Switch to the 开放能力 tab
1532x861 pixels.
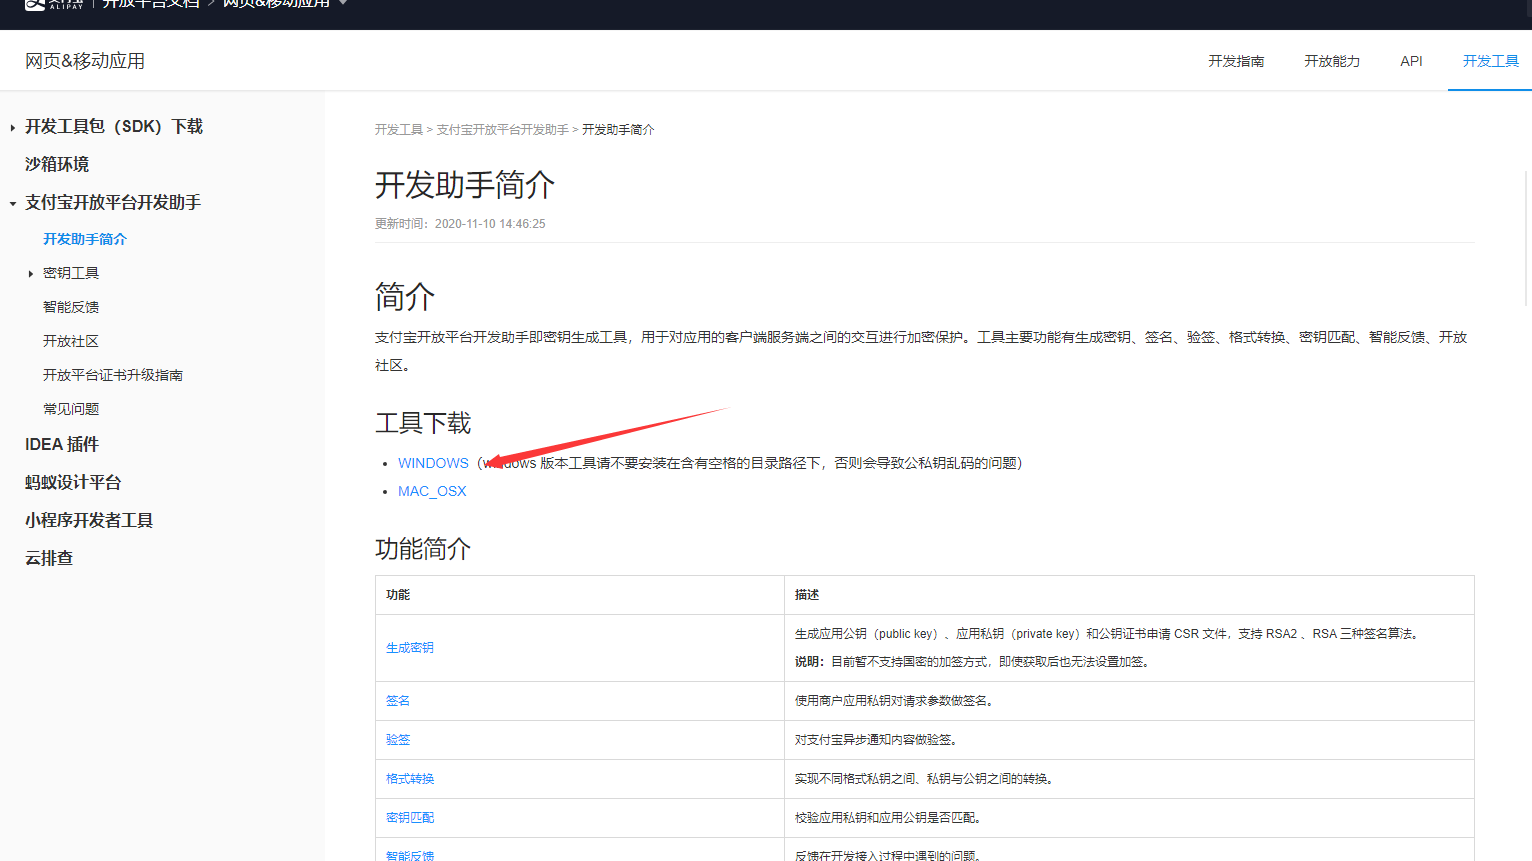click(1332, 61)
